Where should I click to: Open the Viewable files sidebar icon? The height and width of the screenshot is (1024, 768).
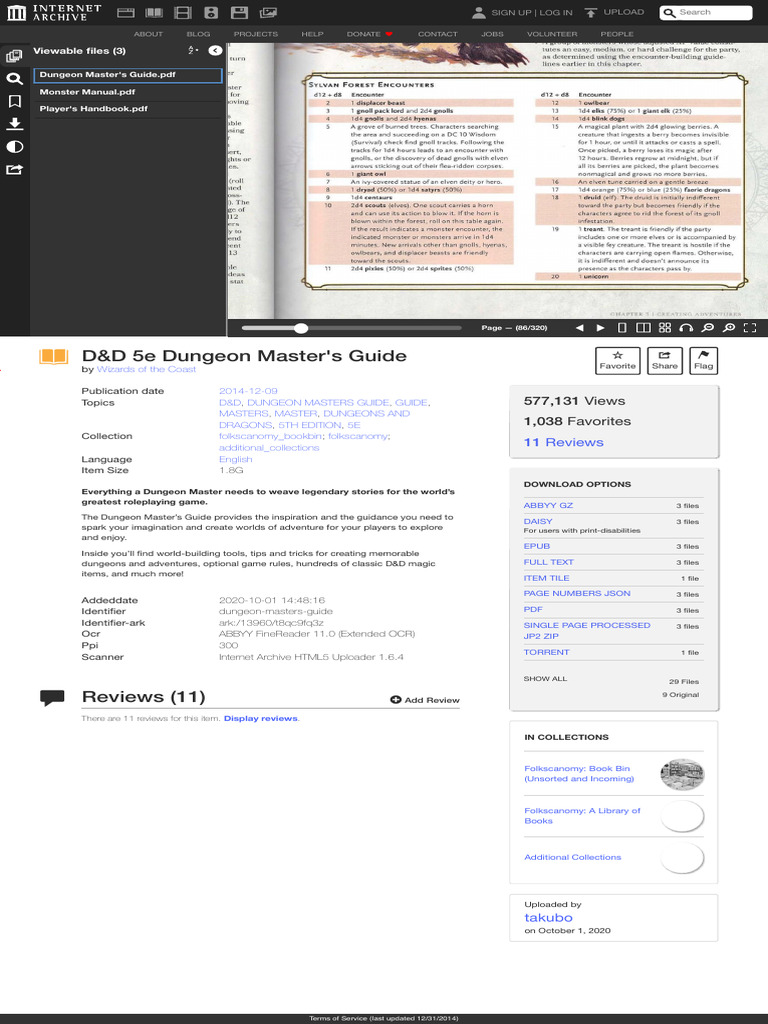(x=14, y=56)
